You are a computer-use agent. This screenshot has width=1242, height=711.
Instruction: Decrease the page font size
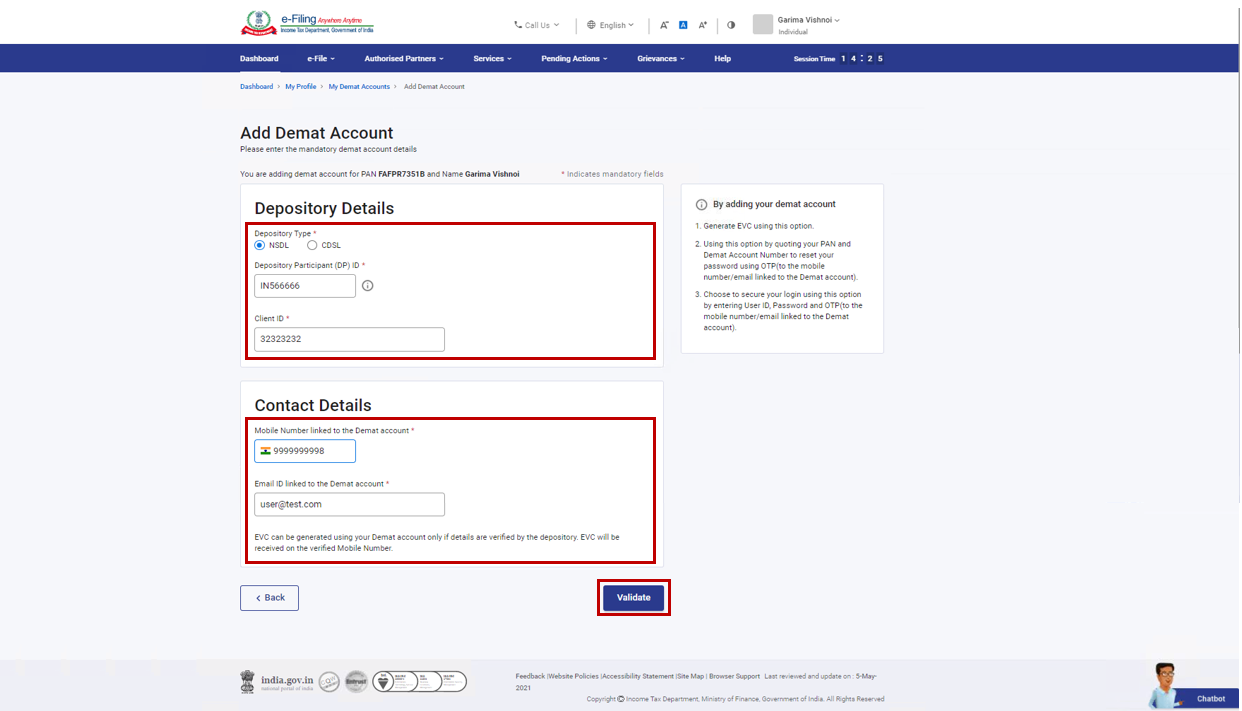[x=664, y=25]
